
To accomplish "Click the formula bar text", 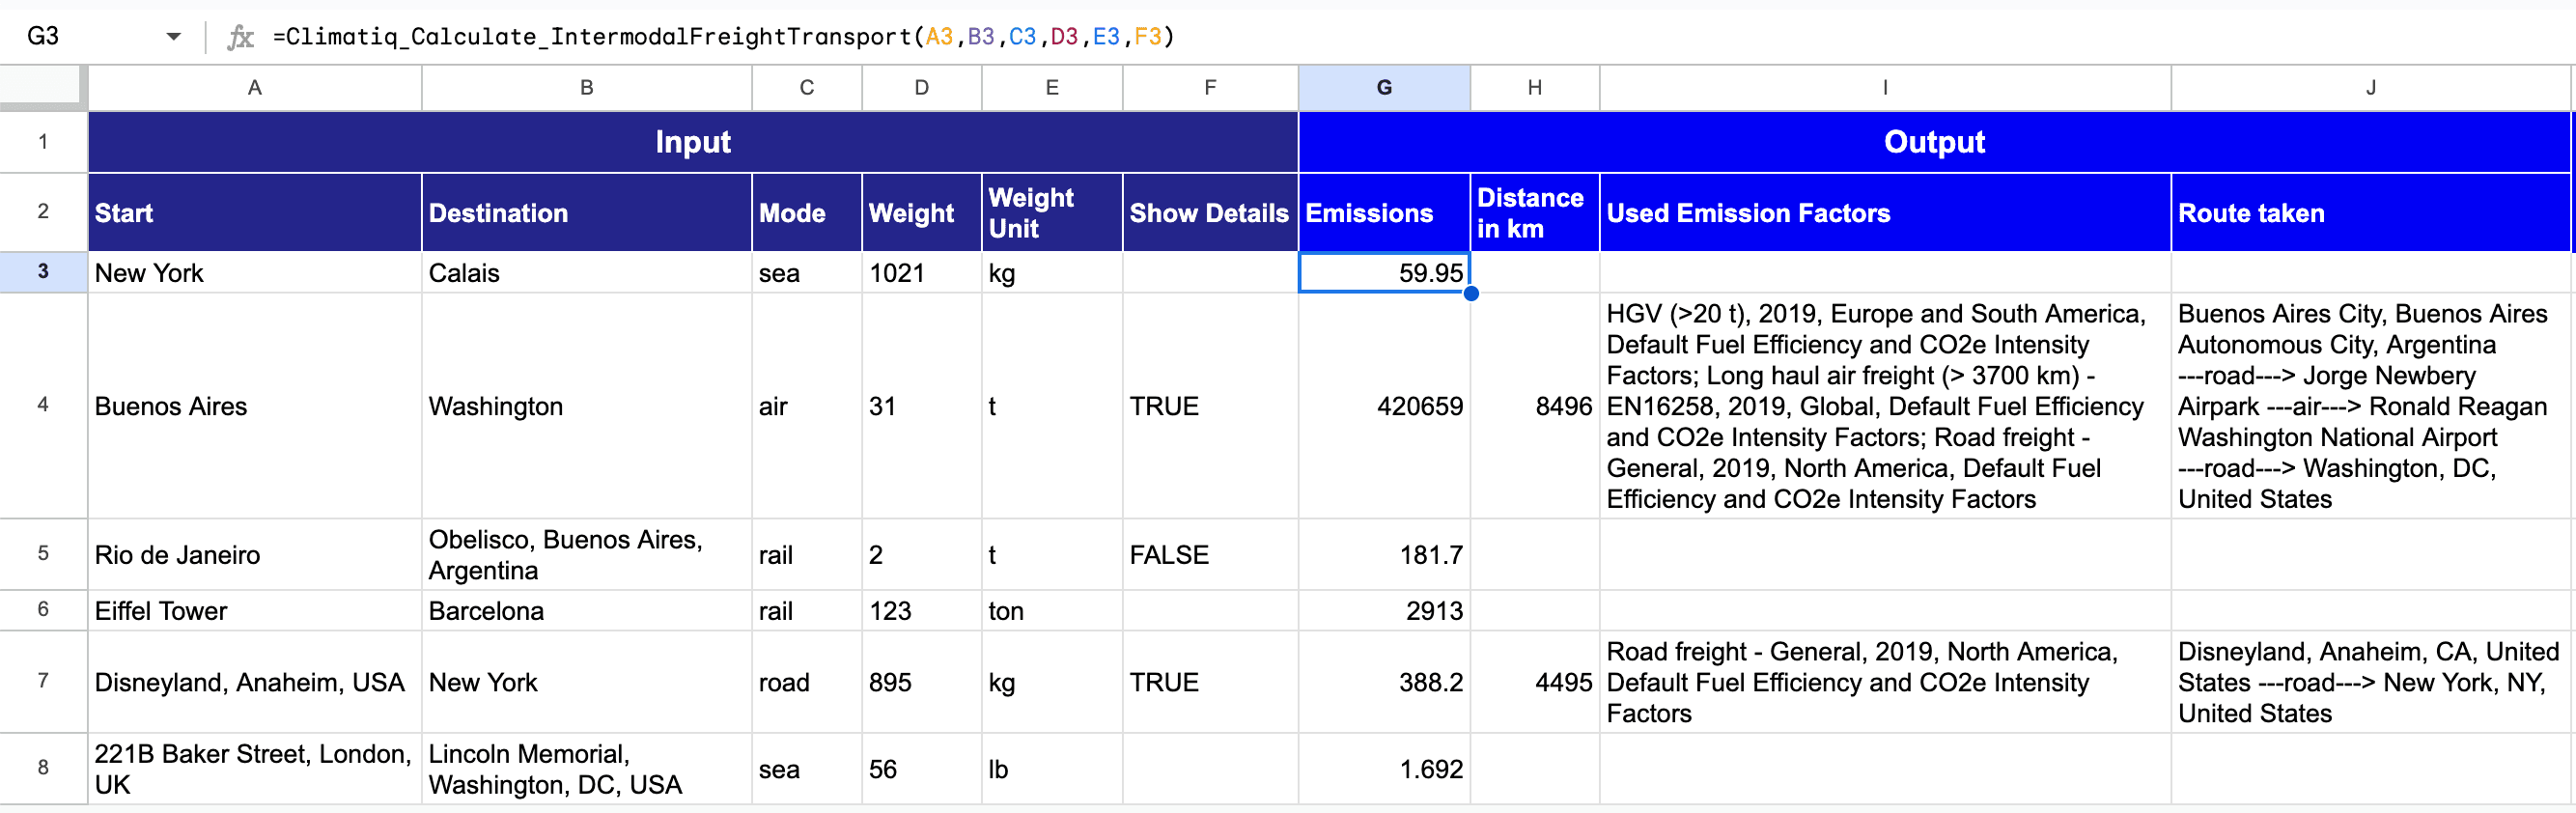I will coord(724,37).
